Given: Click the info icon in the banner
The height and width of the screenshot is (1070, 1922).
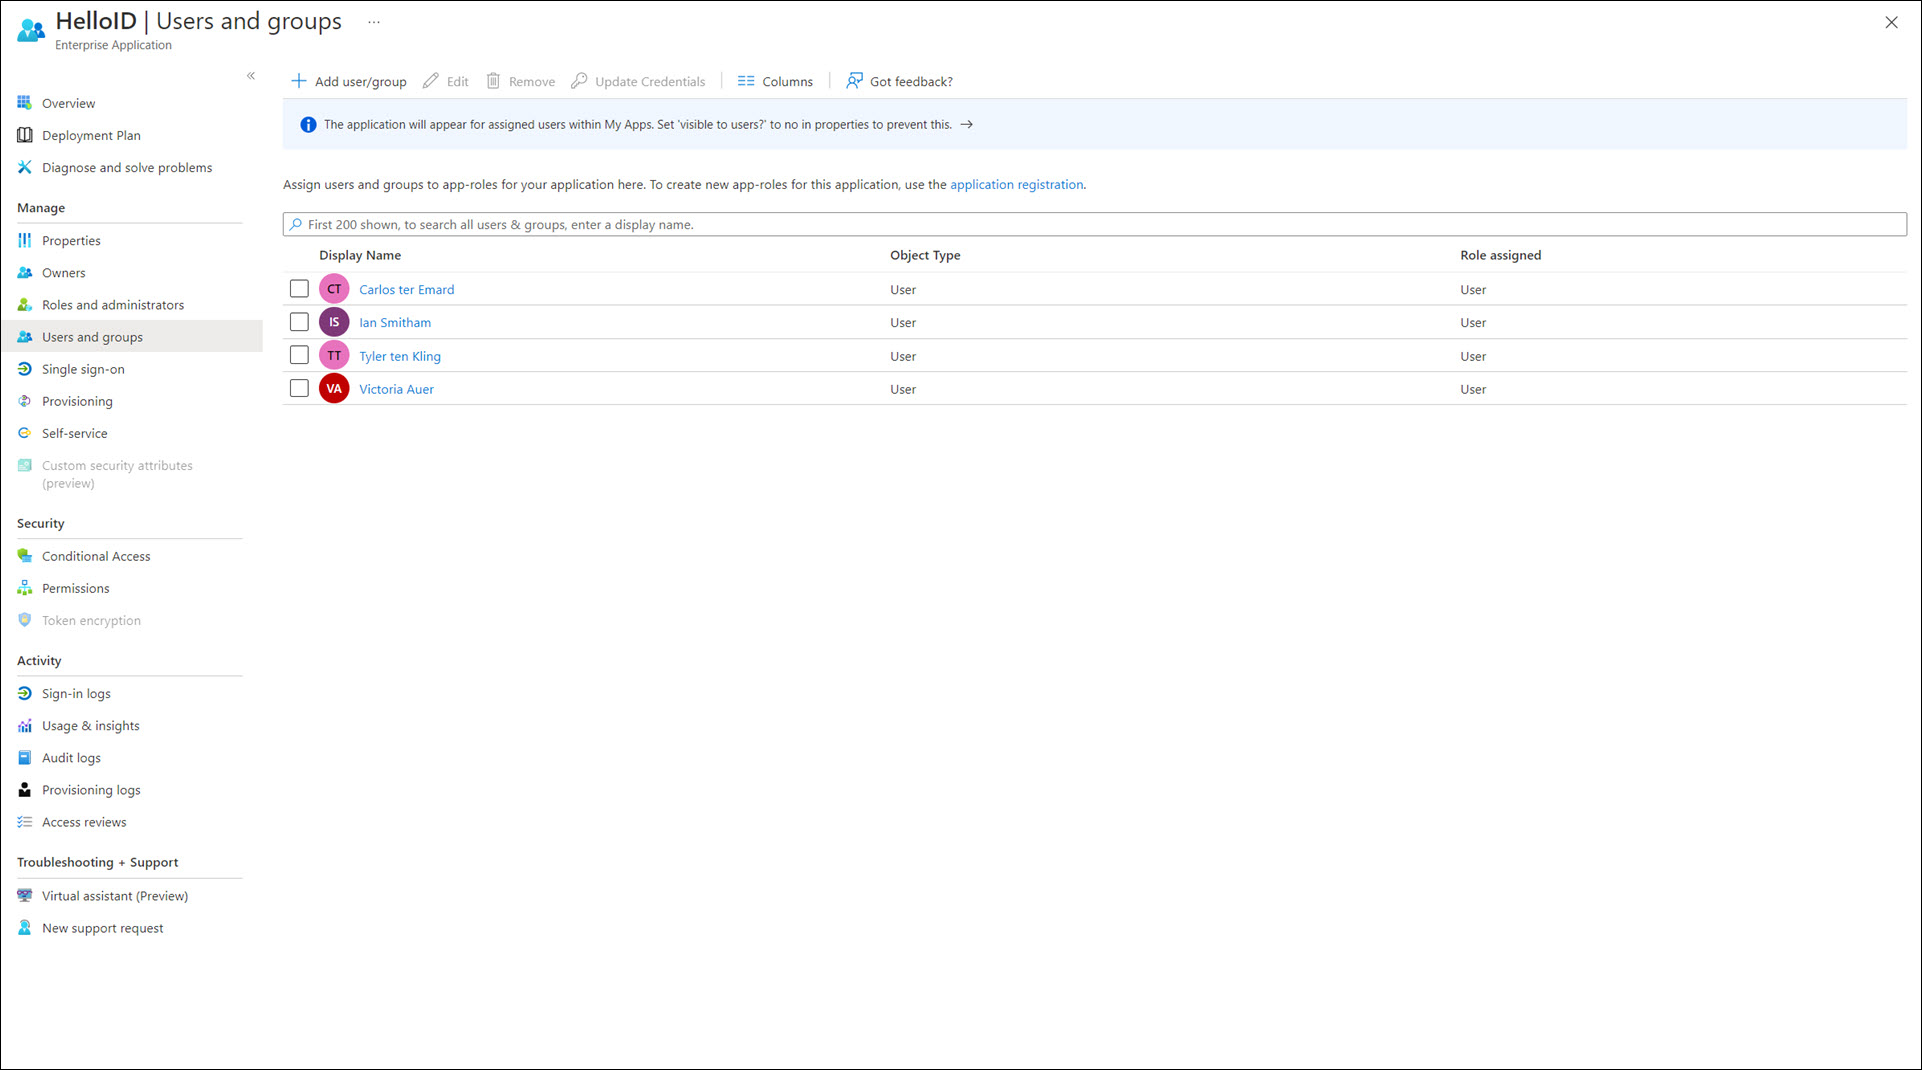Looking at the screenshot, I should [308, 125].
